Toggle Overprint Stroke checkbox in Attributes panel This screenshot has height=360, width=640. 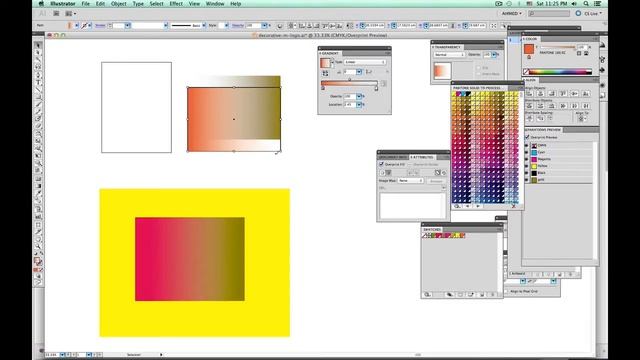(x=410, y=164)
